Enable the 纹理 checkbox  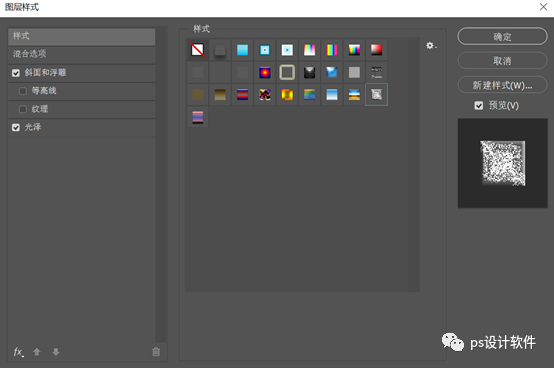pyautogui.click(x=23, y=109)
